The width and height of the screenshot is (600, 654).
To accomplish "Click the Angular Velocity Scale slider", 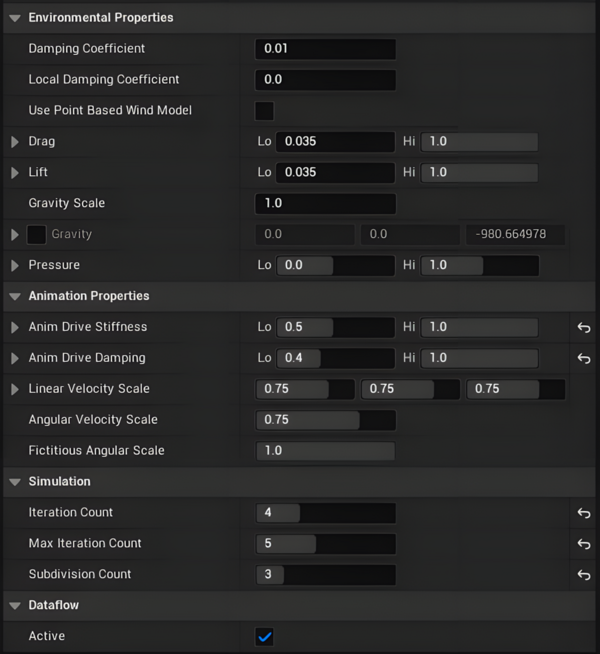I will (326, 420).
